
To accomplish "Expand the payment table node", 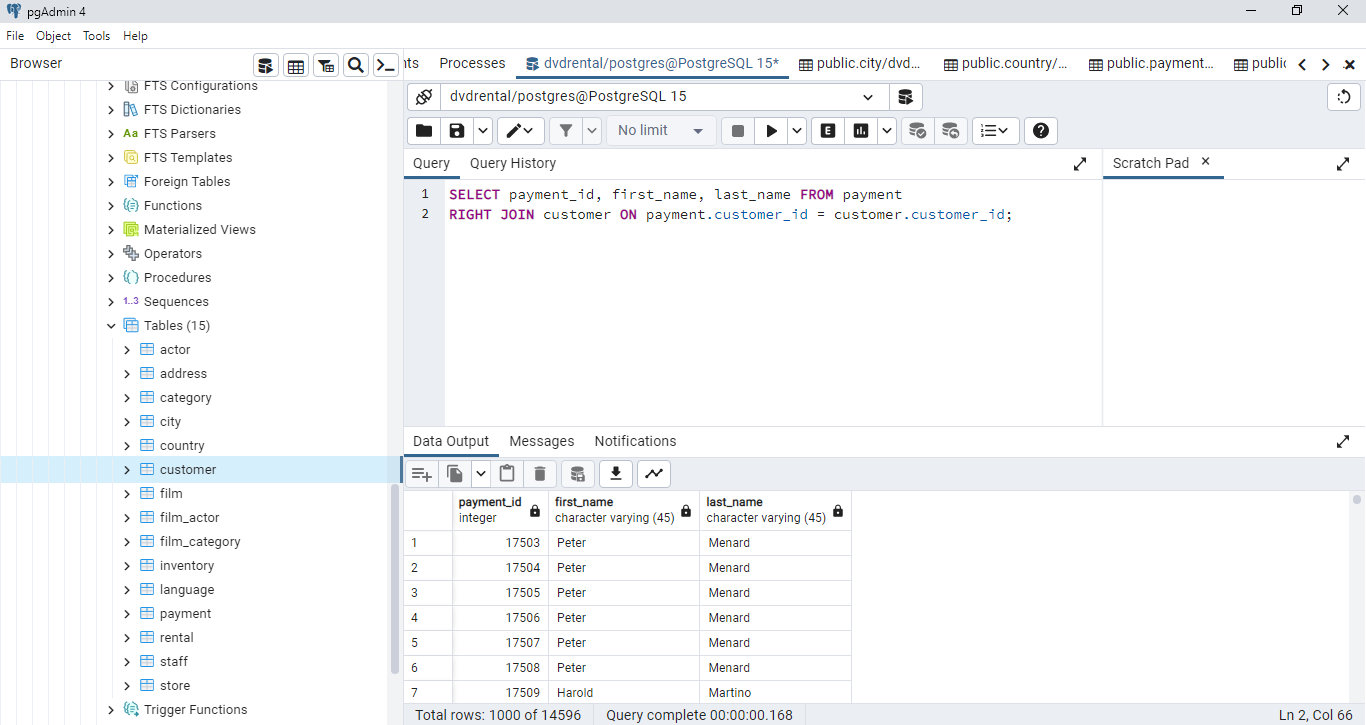I will [x=127, y=614].
